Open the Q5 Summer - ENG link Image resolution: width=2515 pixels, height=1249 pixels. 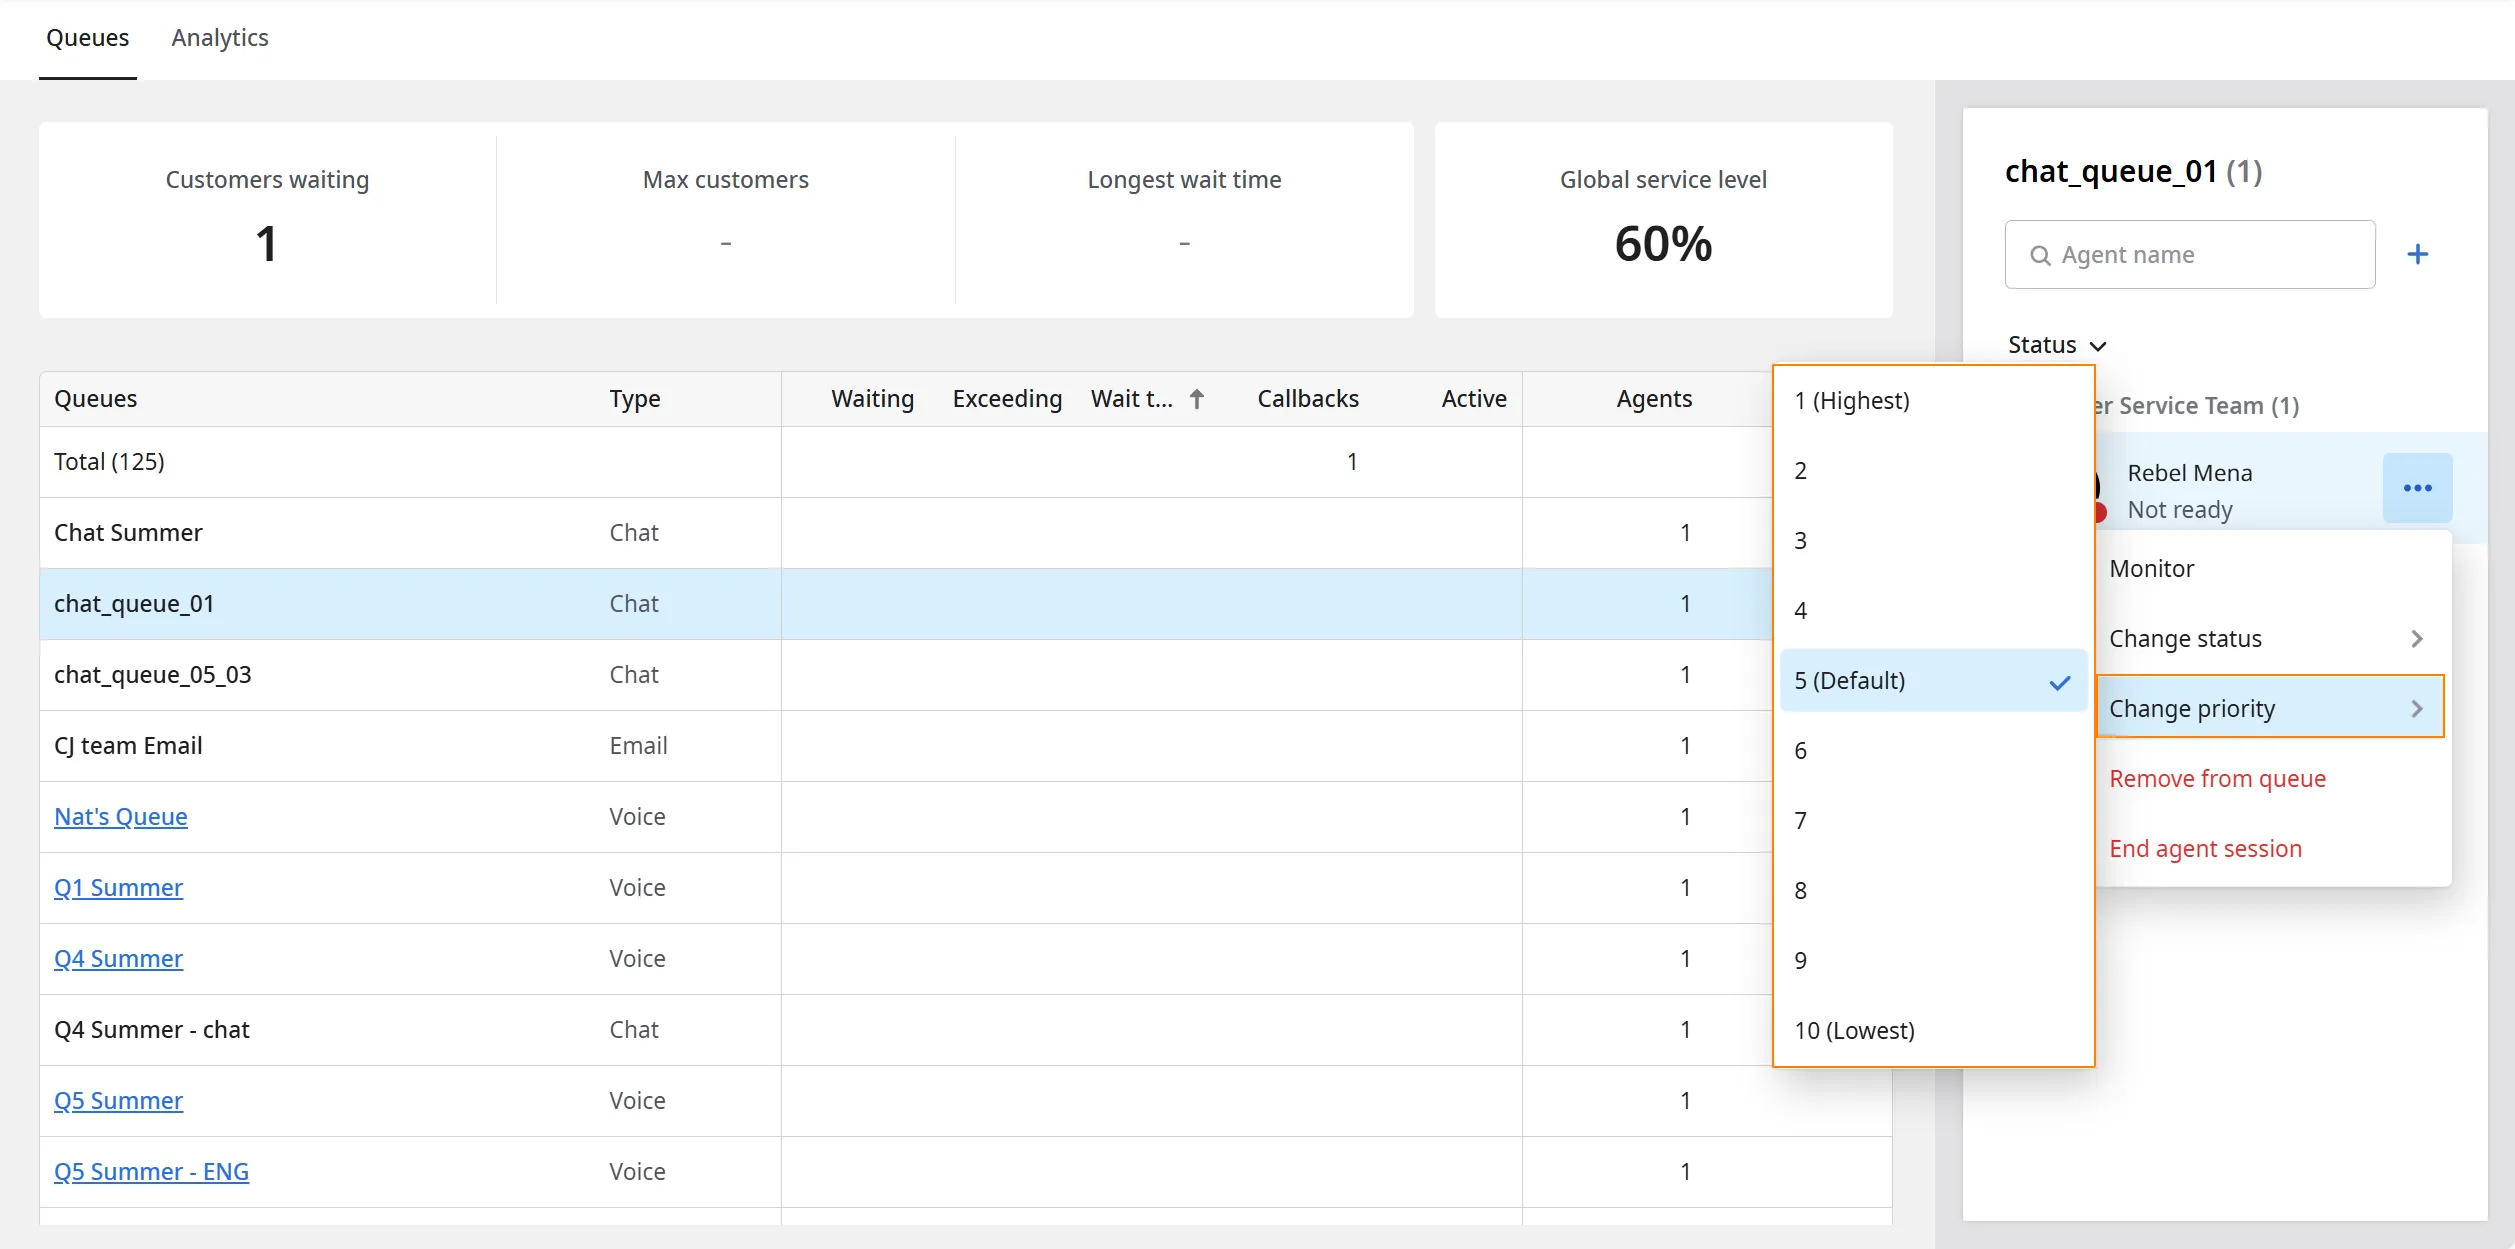tap(151, 1171)
